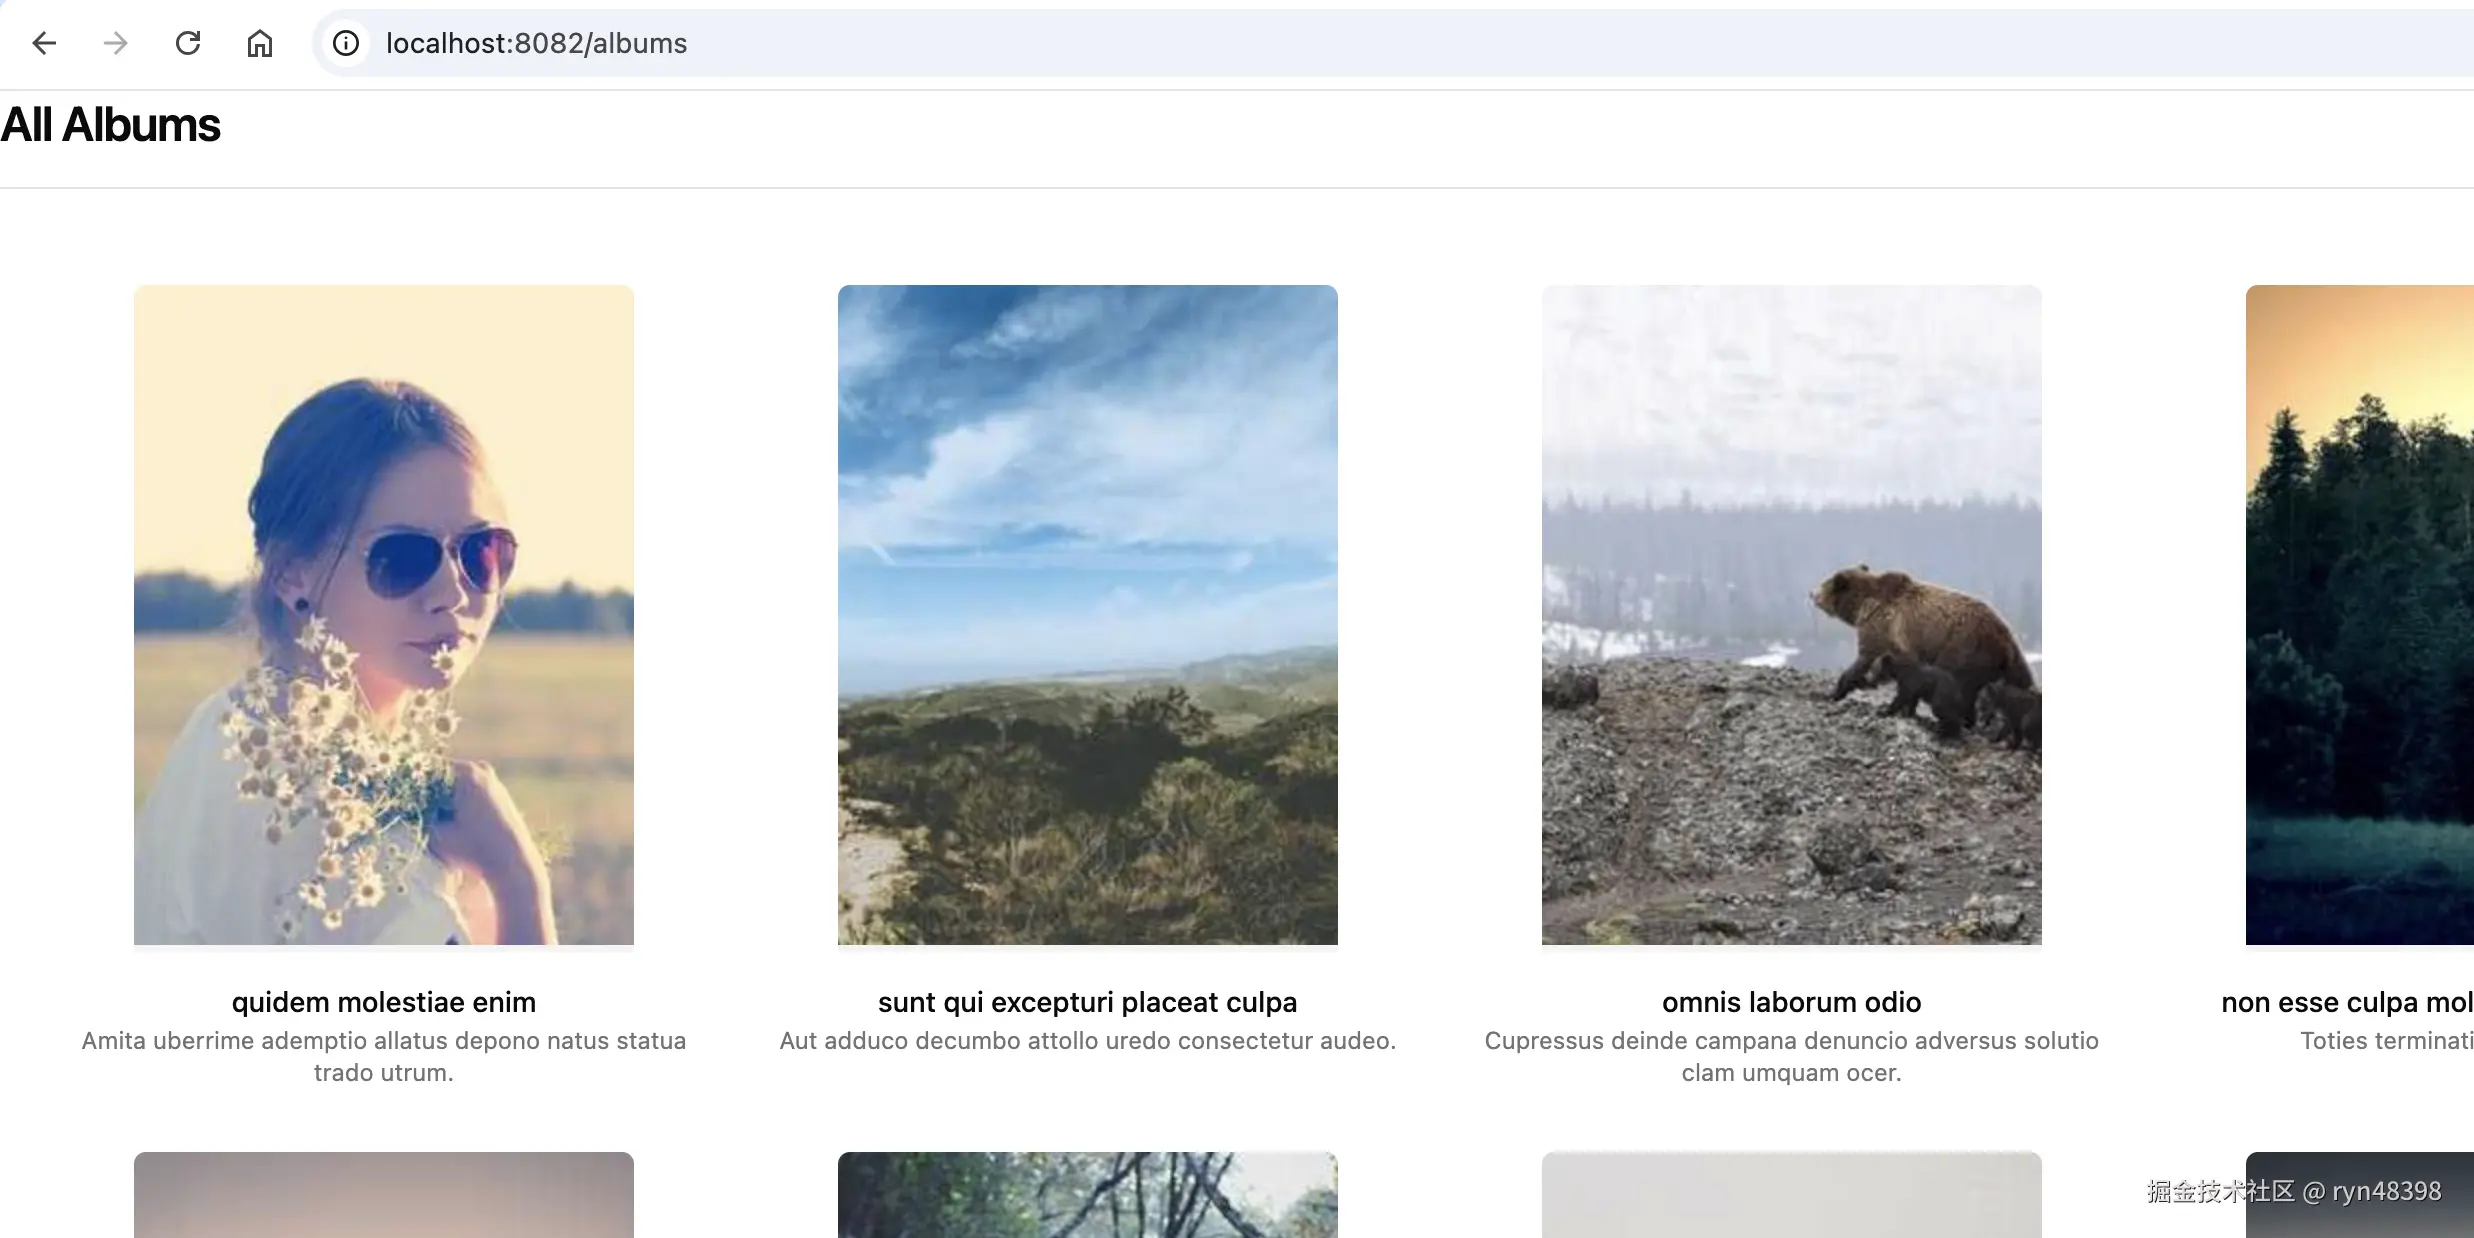Open the 'sunt qui excepturi placeat culpa' album
The image size is (2474, 1238).
[x=1086, y=1002]
